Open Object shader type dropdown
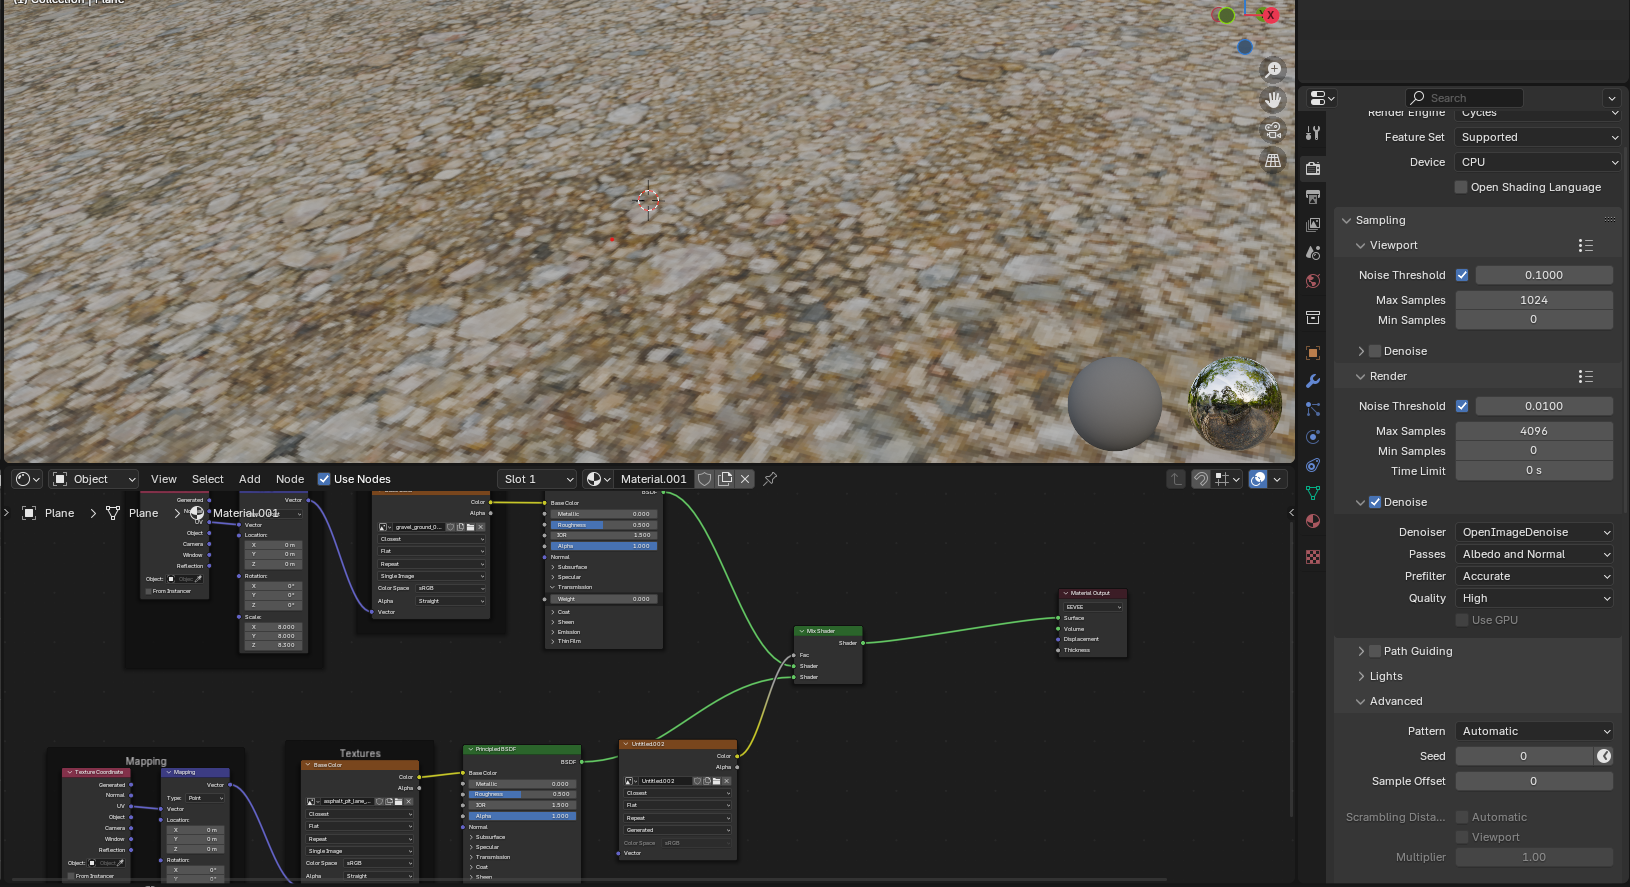Image resolution: width=1630 pixels, height=887 pixels. [94, 479]
